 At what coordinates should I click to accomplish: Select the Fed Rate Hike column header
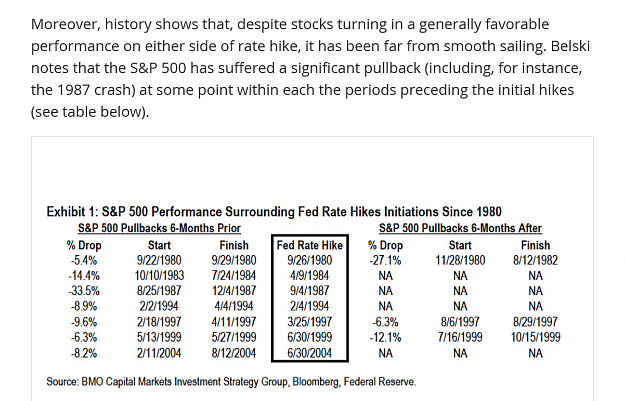click(310, 245)
